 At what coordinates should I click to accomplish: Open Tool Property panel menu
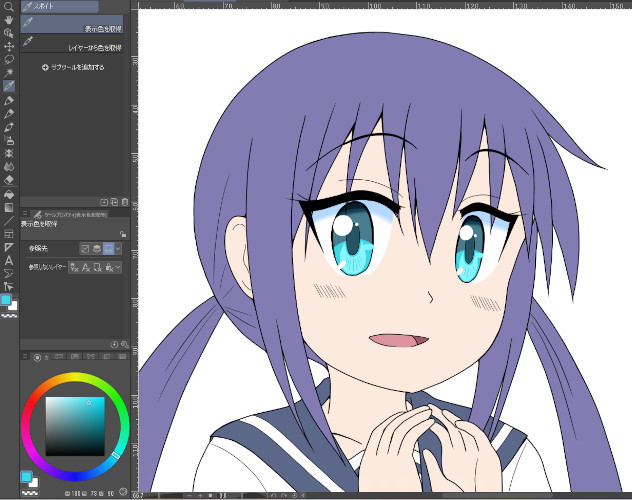pos(25,213)
